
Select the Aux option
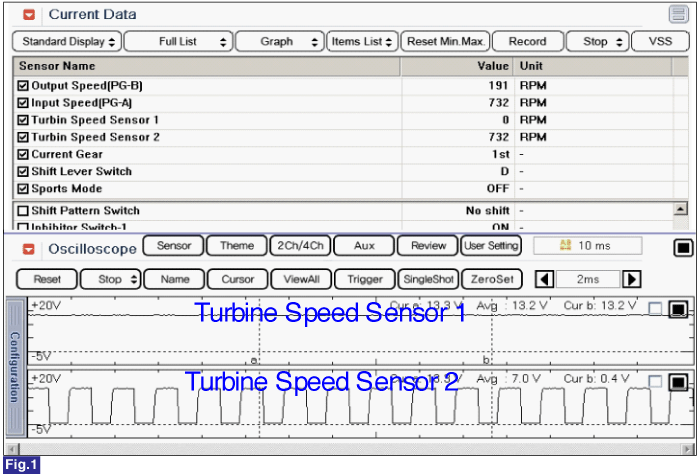[364, 245]
